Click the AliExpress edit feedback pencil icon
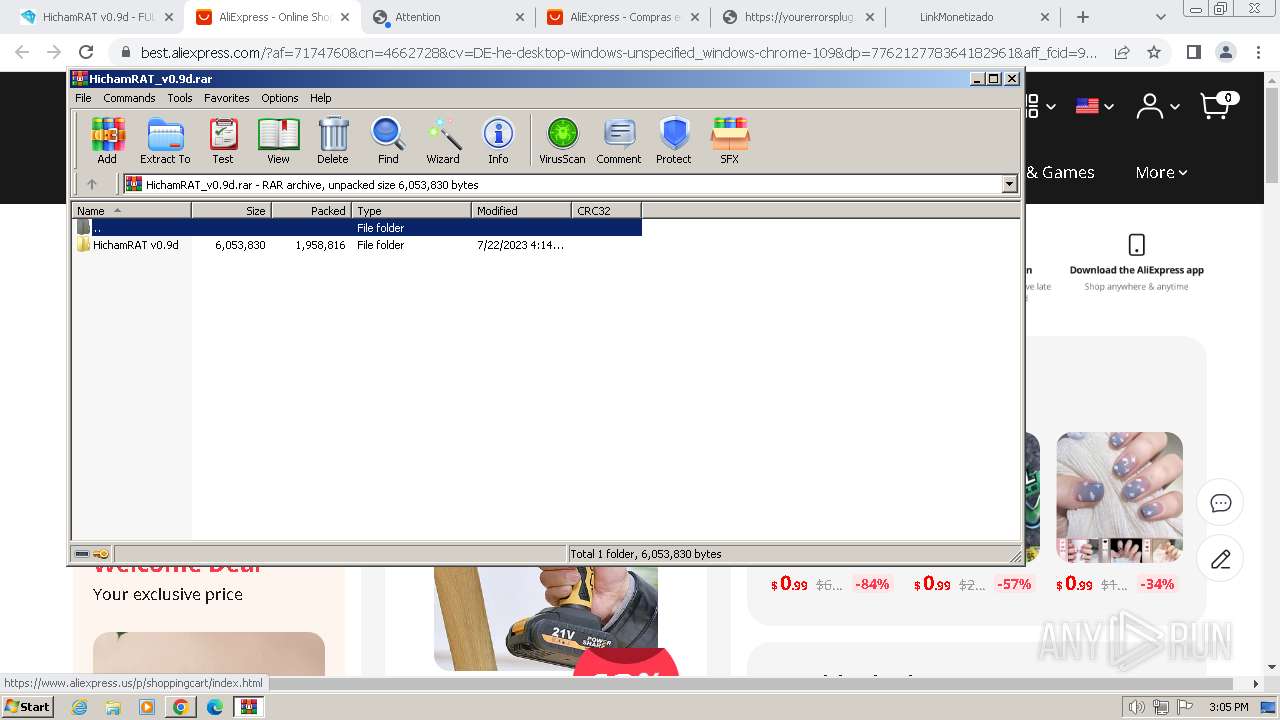Viewport: 1280px width, 720px height. tap(1220, 559)
